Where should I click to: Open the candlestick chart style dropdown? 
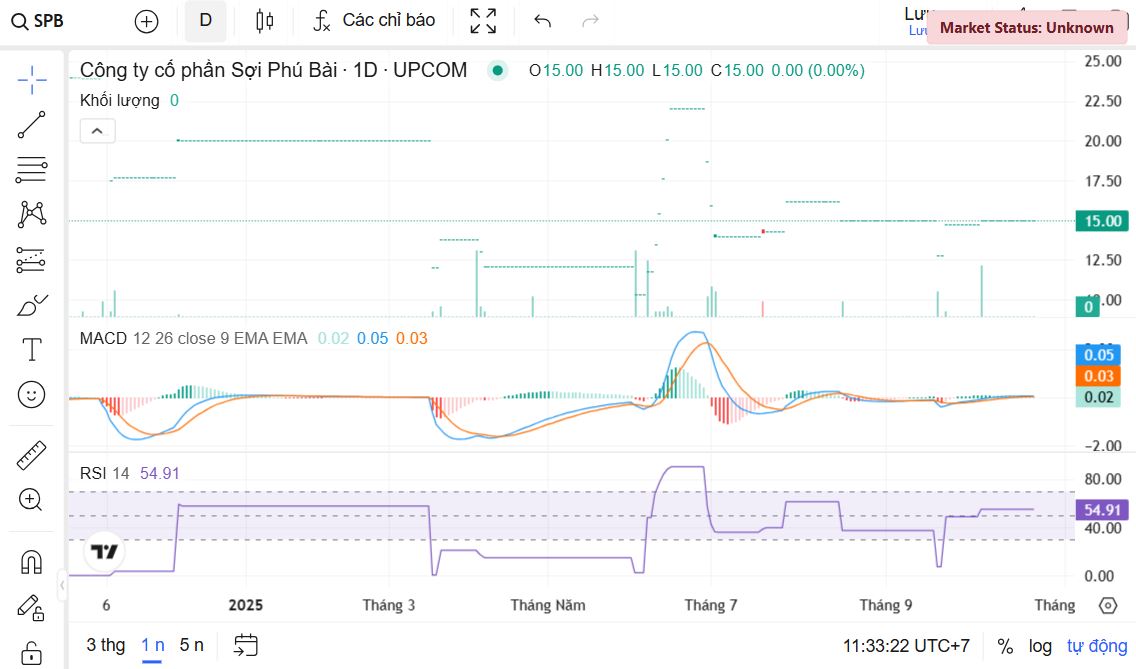pos(264,21)
